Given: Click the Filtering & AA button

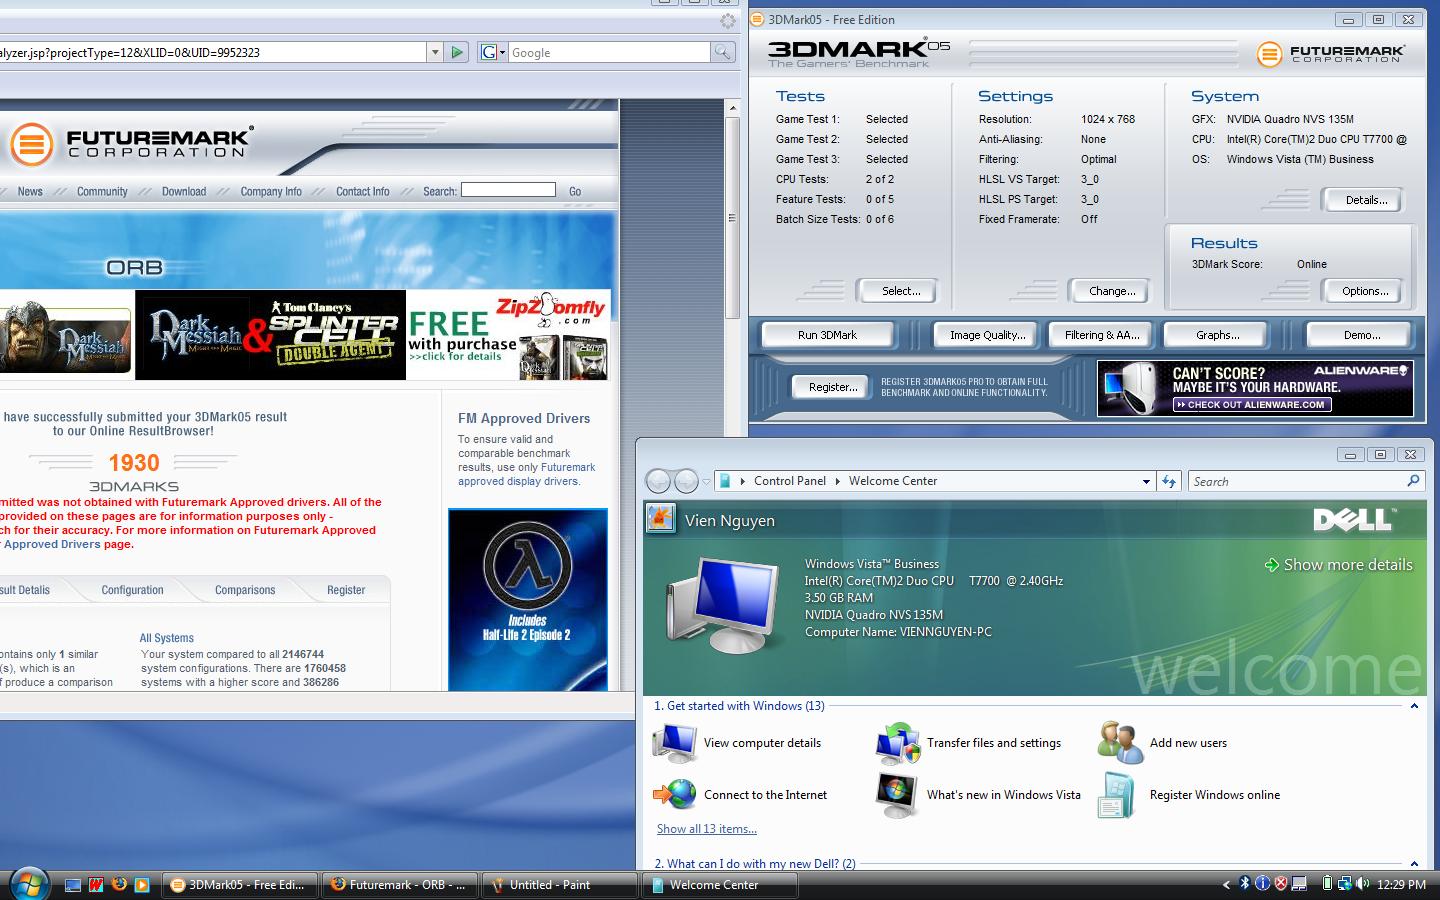Looking at the screenshot, I should (x=1102, y=335).
